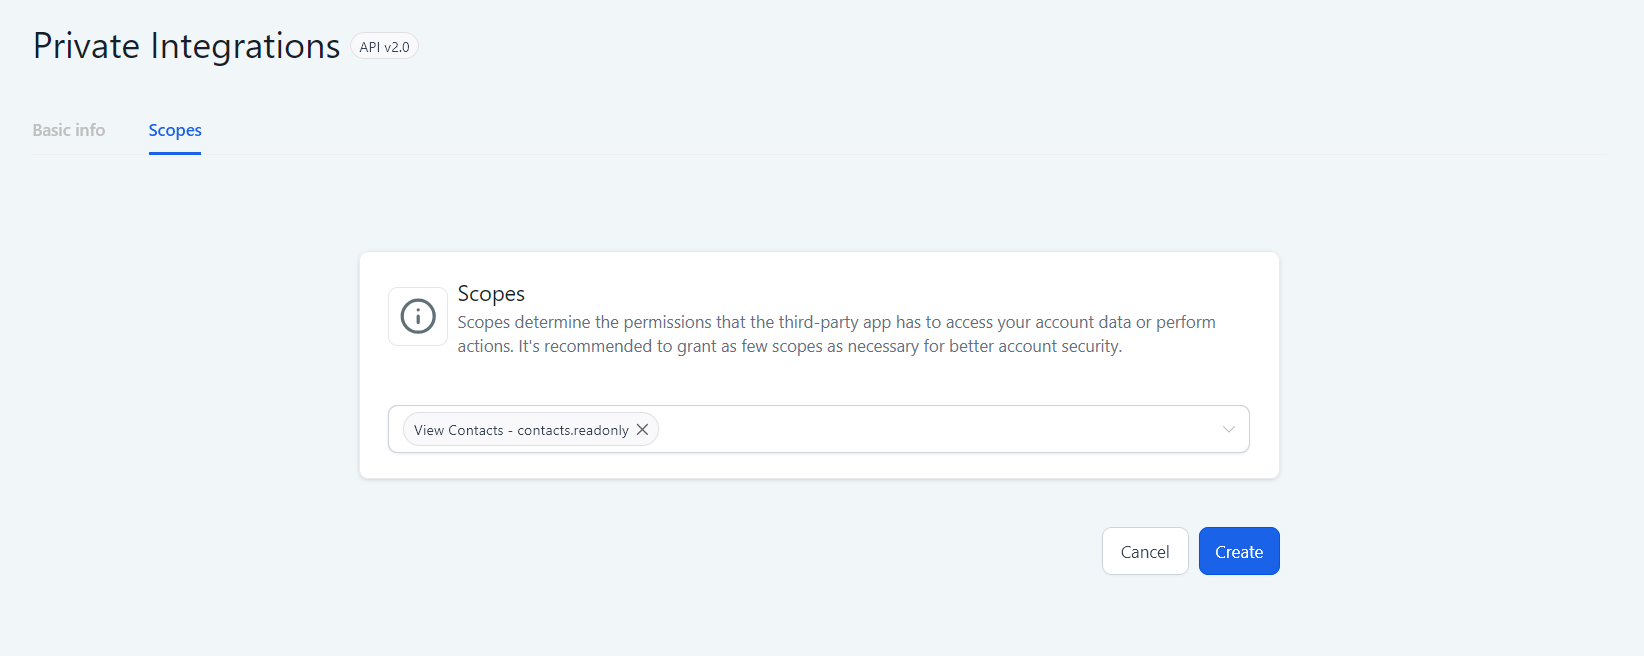1644x656 pixels.
Task: Click empty space right of the scope chip
Action: click(x=935, y=429)
